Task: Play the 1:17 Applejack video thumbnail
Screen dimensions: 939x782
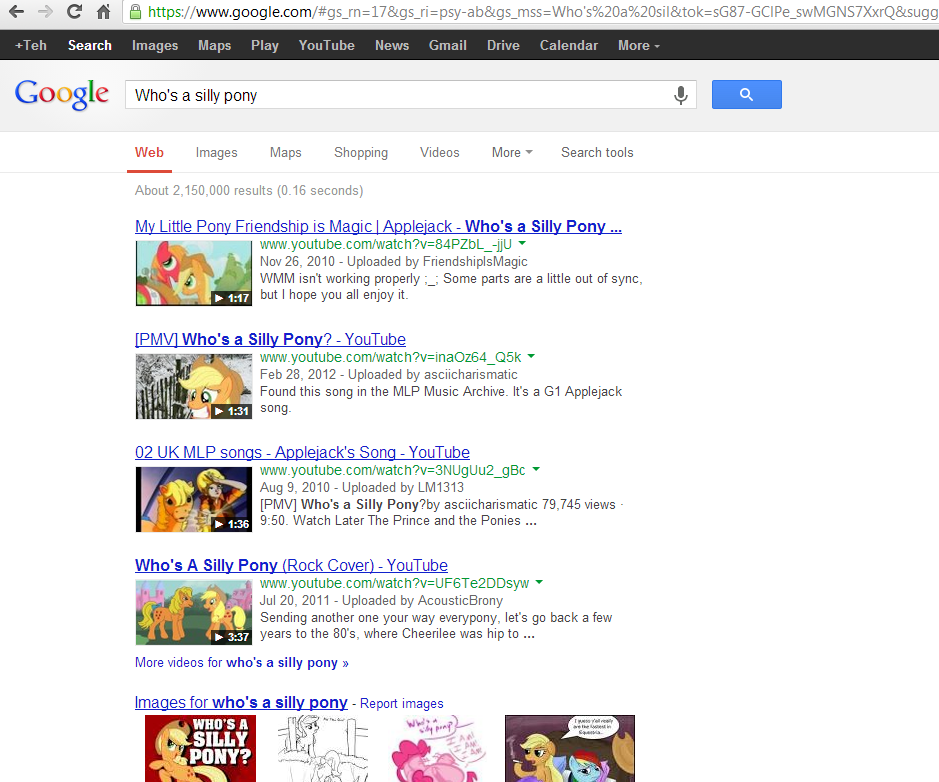Action: pyautogui.click(x=193, y=273)
